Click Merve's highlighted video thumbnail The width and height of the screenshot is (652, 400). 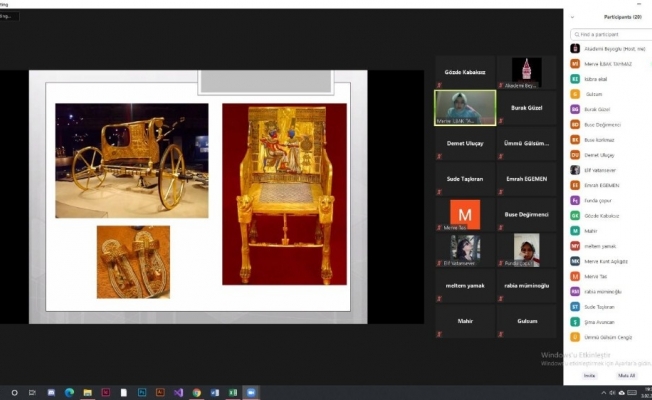pos(465,107)
